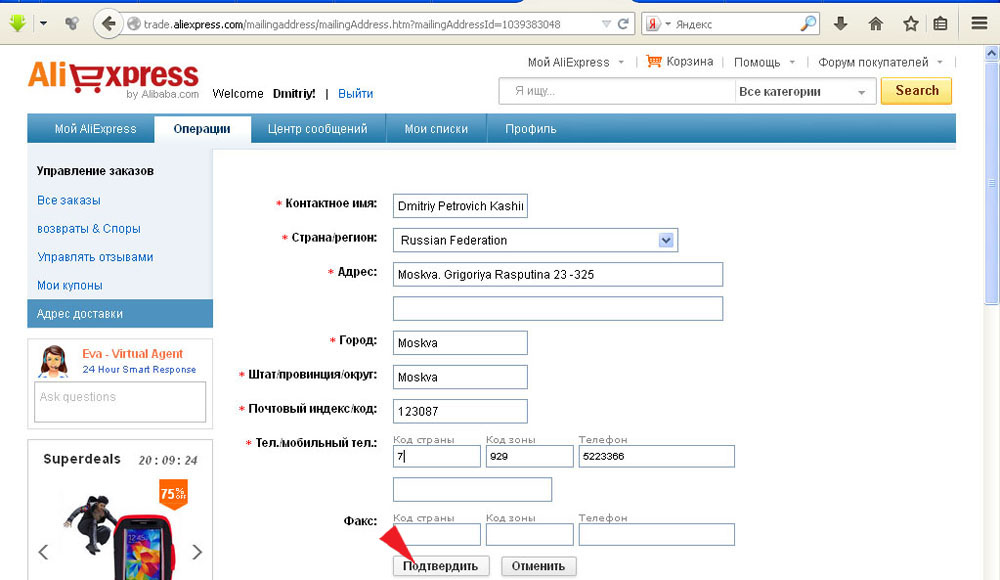Viewport: 1000px width, 580px height.
Task: Click the Отменить cancel button
Action: [538, 566]
